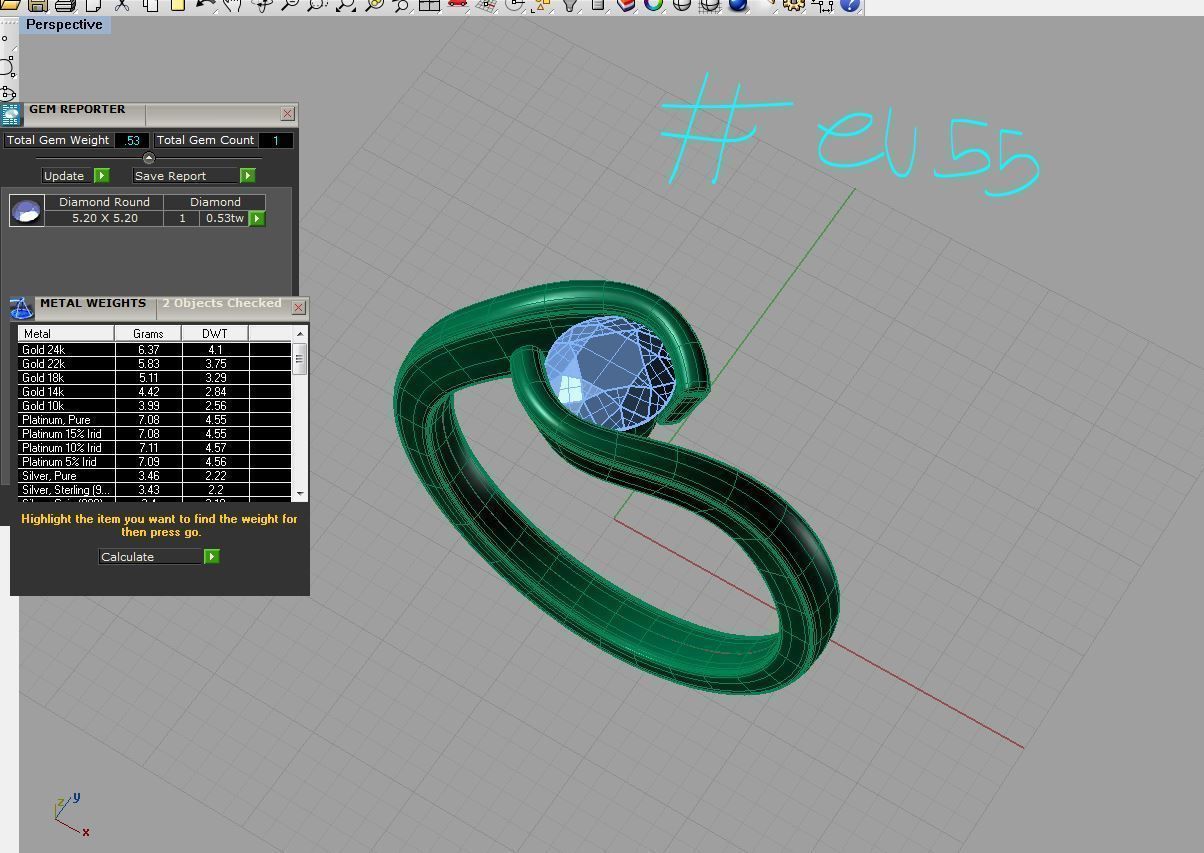Screen dimensions: 1204x853
Task: Click the Total Gem Weight value field
Action: point(132,141)
